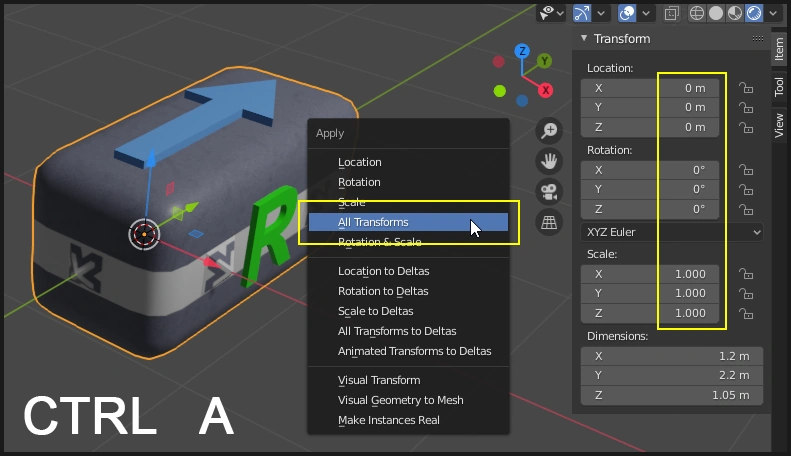The image size is (791, 456).
Task: Lock Scale X with its padlock
Action: click(x=746, y=274)
